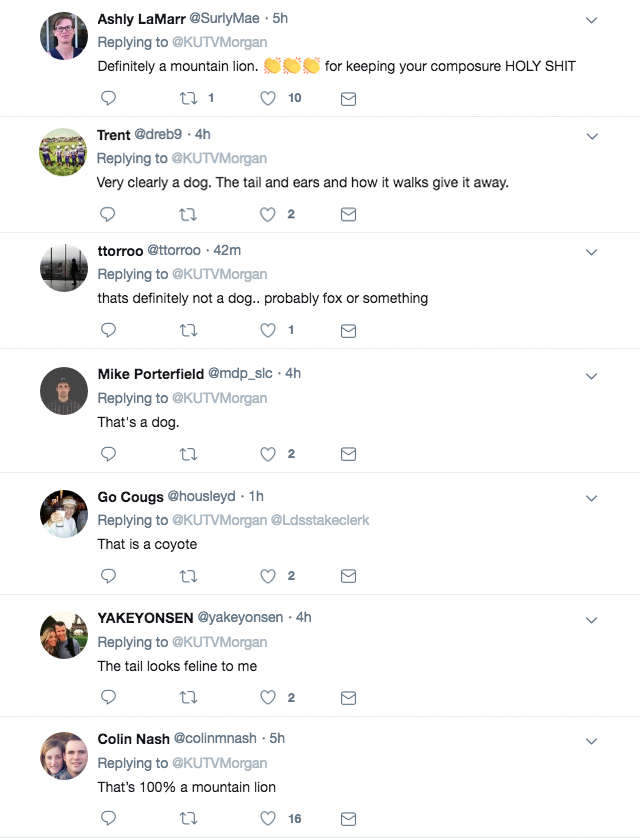The width and height of the screenshot is (640, 838).
Task: Like Go Cougs' coyote tweet
Action: (x=268, y=576)
